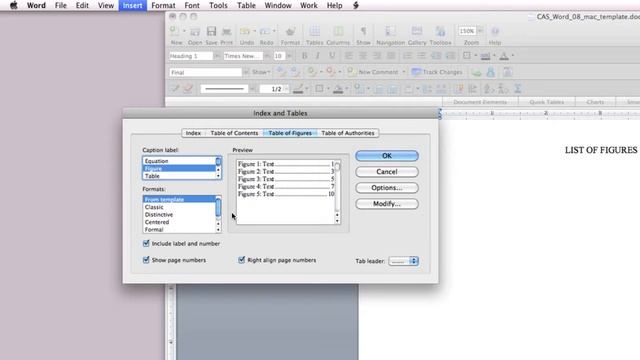The image size is (640, 360).
Task: Open the Tab leader dropdown
Action: pos(404,261)
